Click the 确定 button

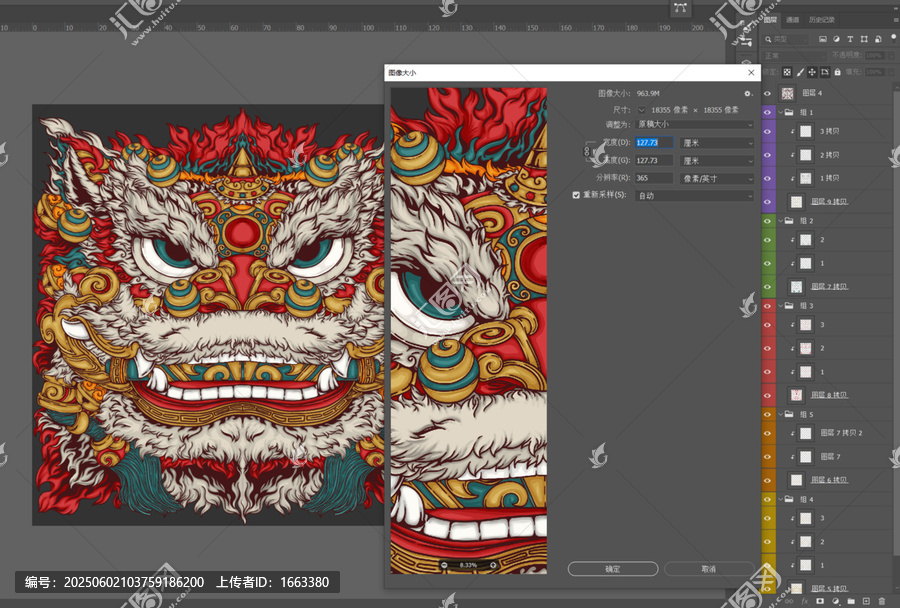[x=612, y=569]
